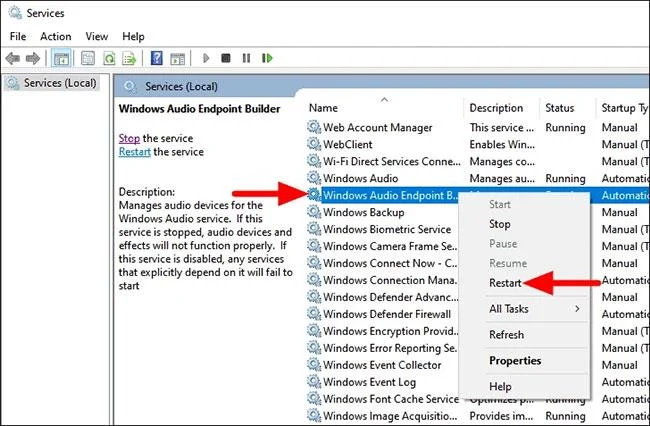Expand the All Tasks submenu arrow
Screen dimensions: 650x426
point(577,308)
